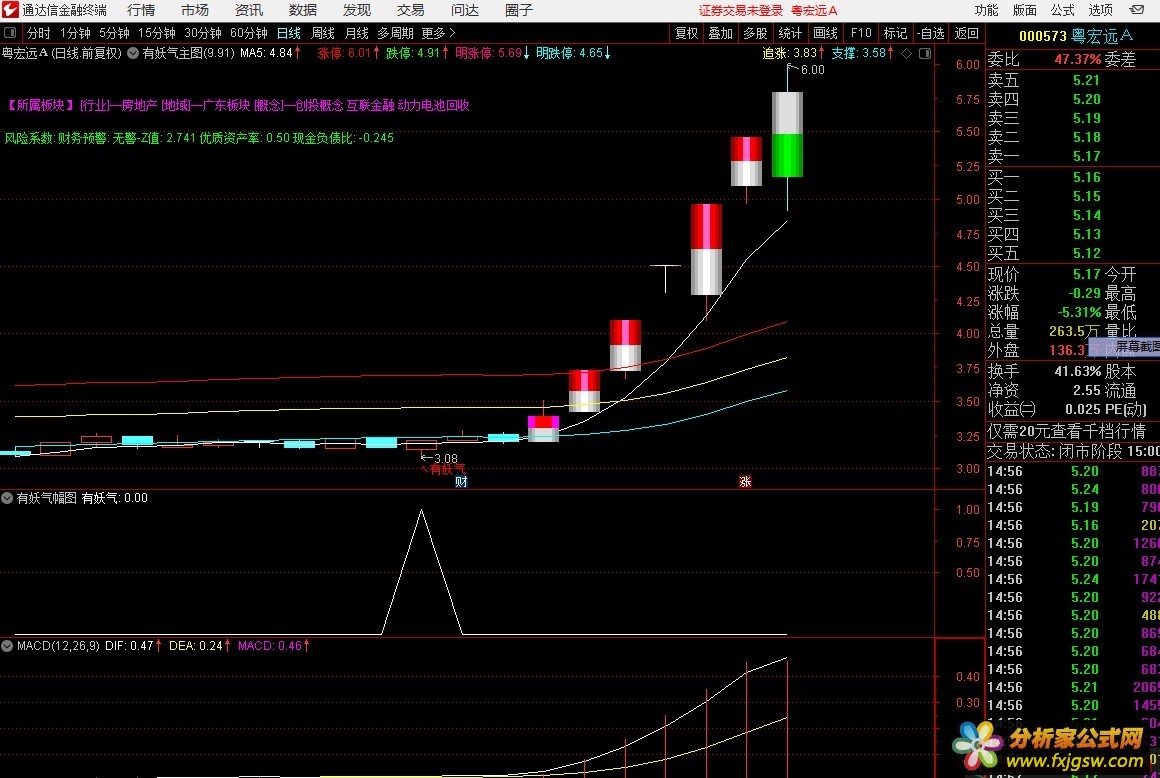The height and width of the screenshot is (778, 1160).
Task: Click the 卖一 5.17 order row
Action: 1073,156
